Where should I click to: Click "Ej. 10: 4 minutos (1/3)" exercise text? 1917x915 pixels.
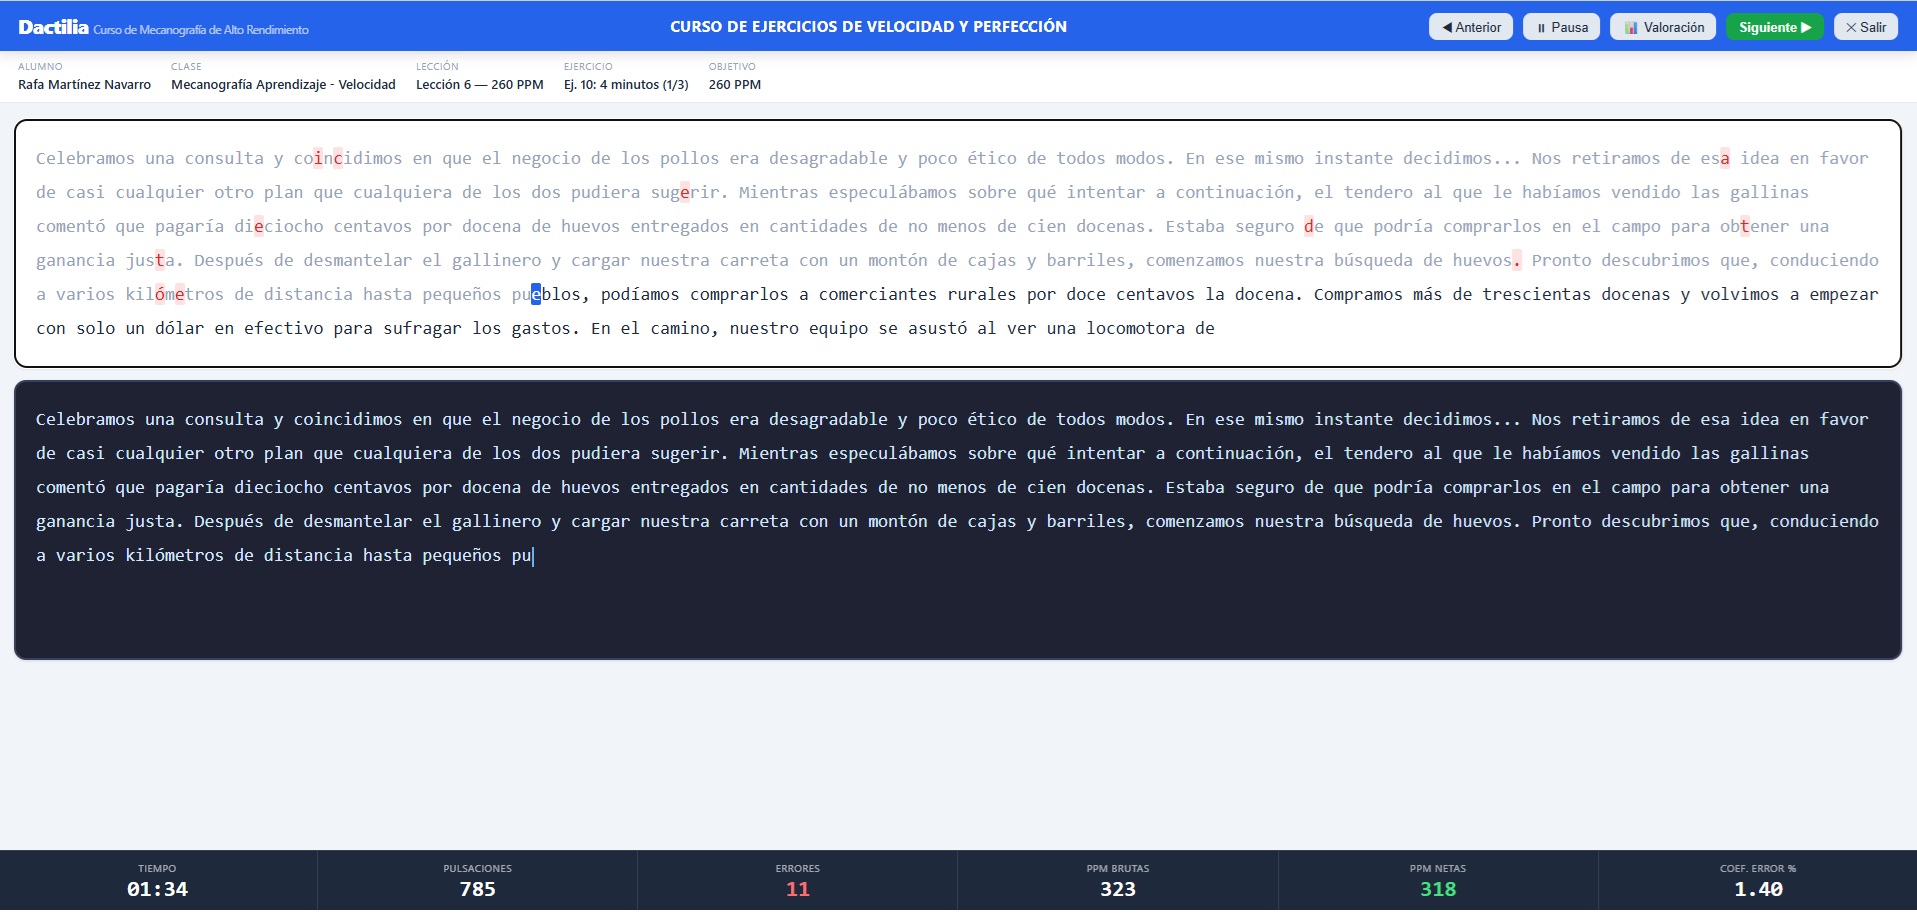coord(626,85)
